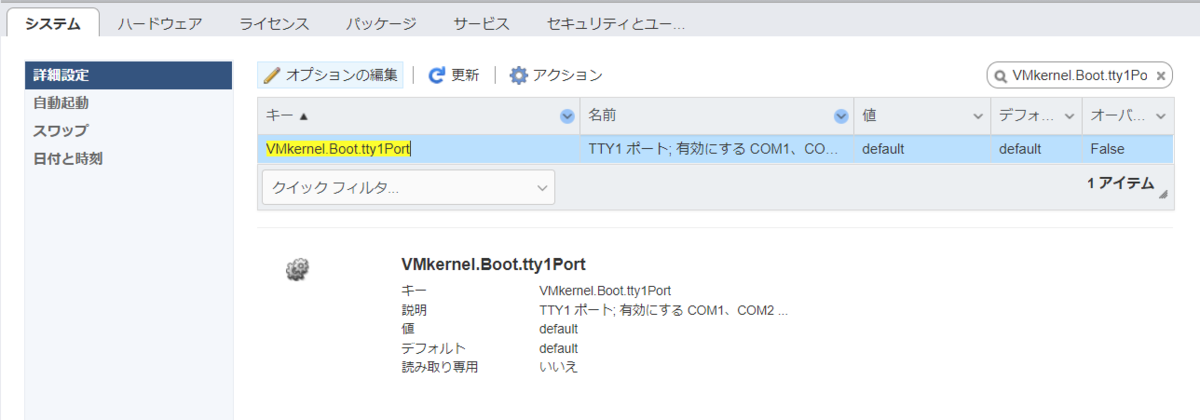The image size is (1200, 420).
Task: Clear the search box with the x icon
Action: [x=1160, y=75]
